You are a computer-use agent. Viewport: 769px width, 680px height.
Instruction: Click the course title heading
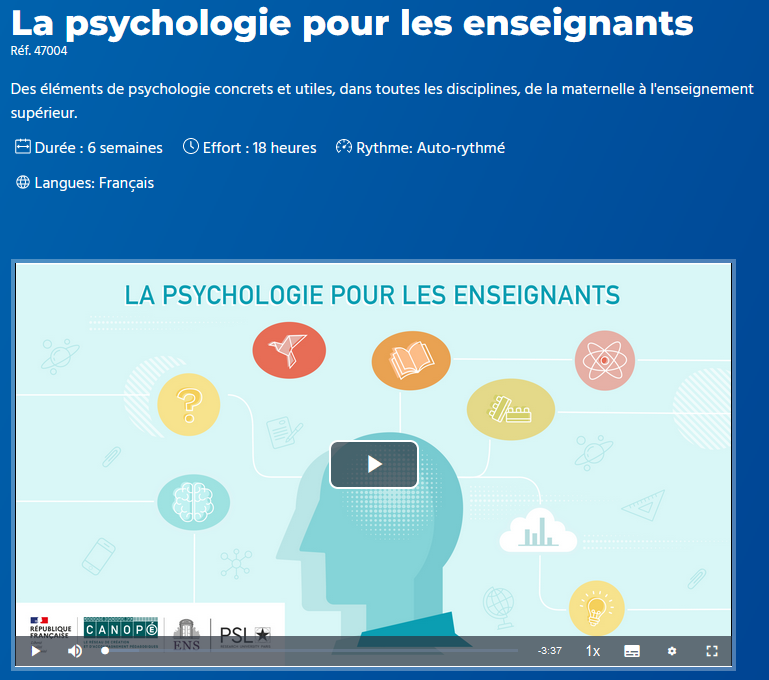tap(351, 22)
